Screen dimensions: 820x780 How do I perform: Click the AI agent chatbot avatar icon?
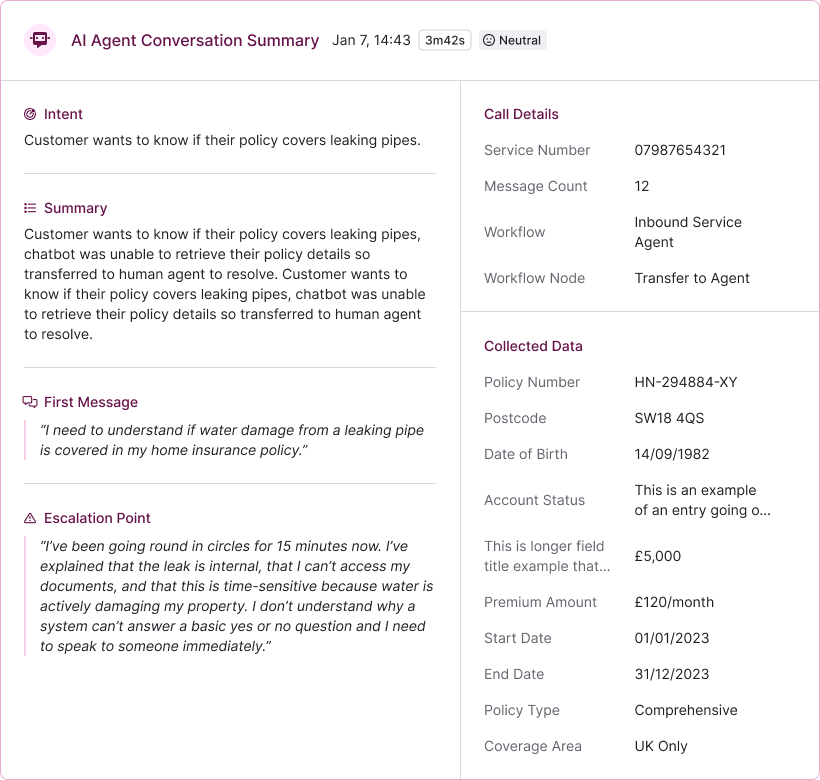(x=40, y=40)
